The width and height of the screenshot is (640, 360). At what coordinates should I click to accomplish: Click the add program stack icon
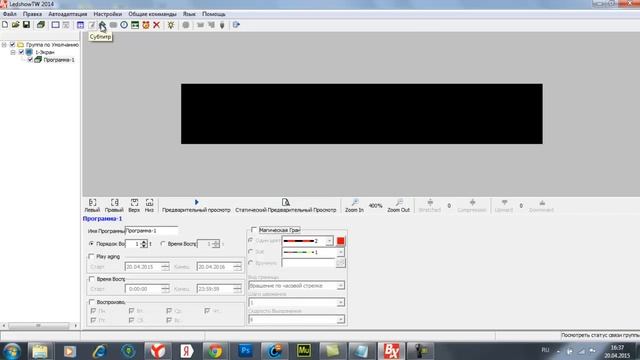(41, 25)
